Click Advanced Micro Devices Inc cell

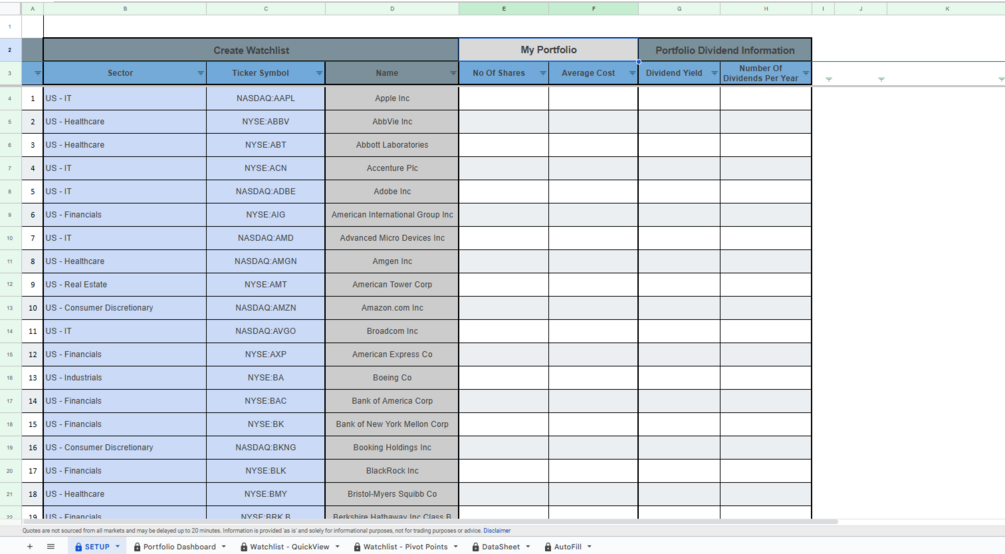click(392, 238)
